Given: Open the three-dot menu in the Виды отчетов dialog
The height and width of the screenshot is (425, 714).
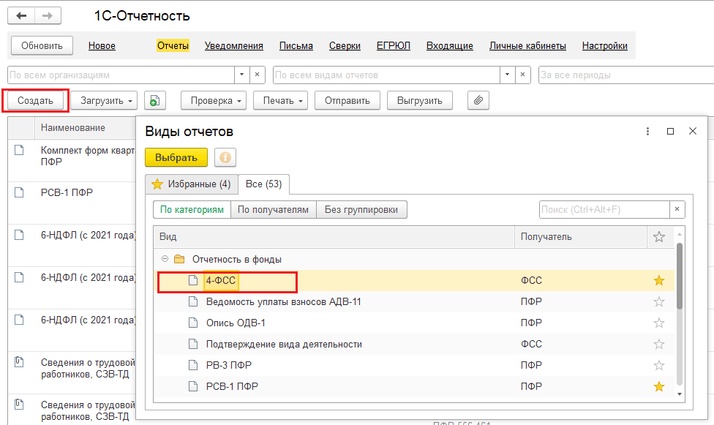Looking at the screenshot, I should coord(645,131).
